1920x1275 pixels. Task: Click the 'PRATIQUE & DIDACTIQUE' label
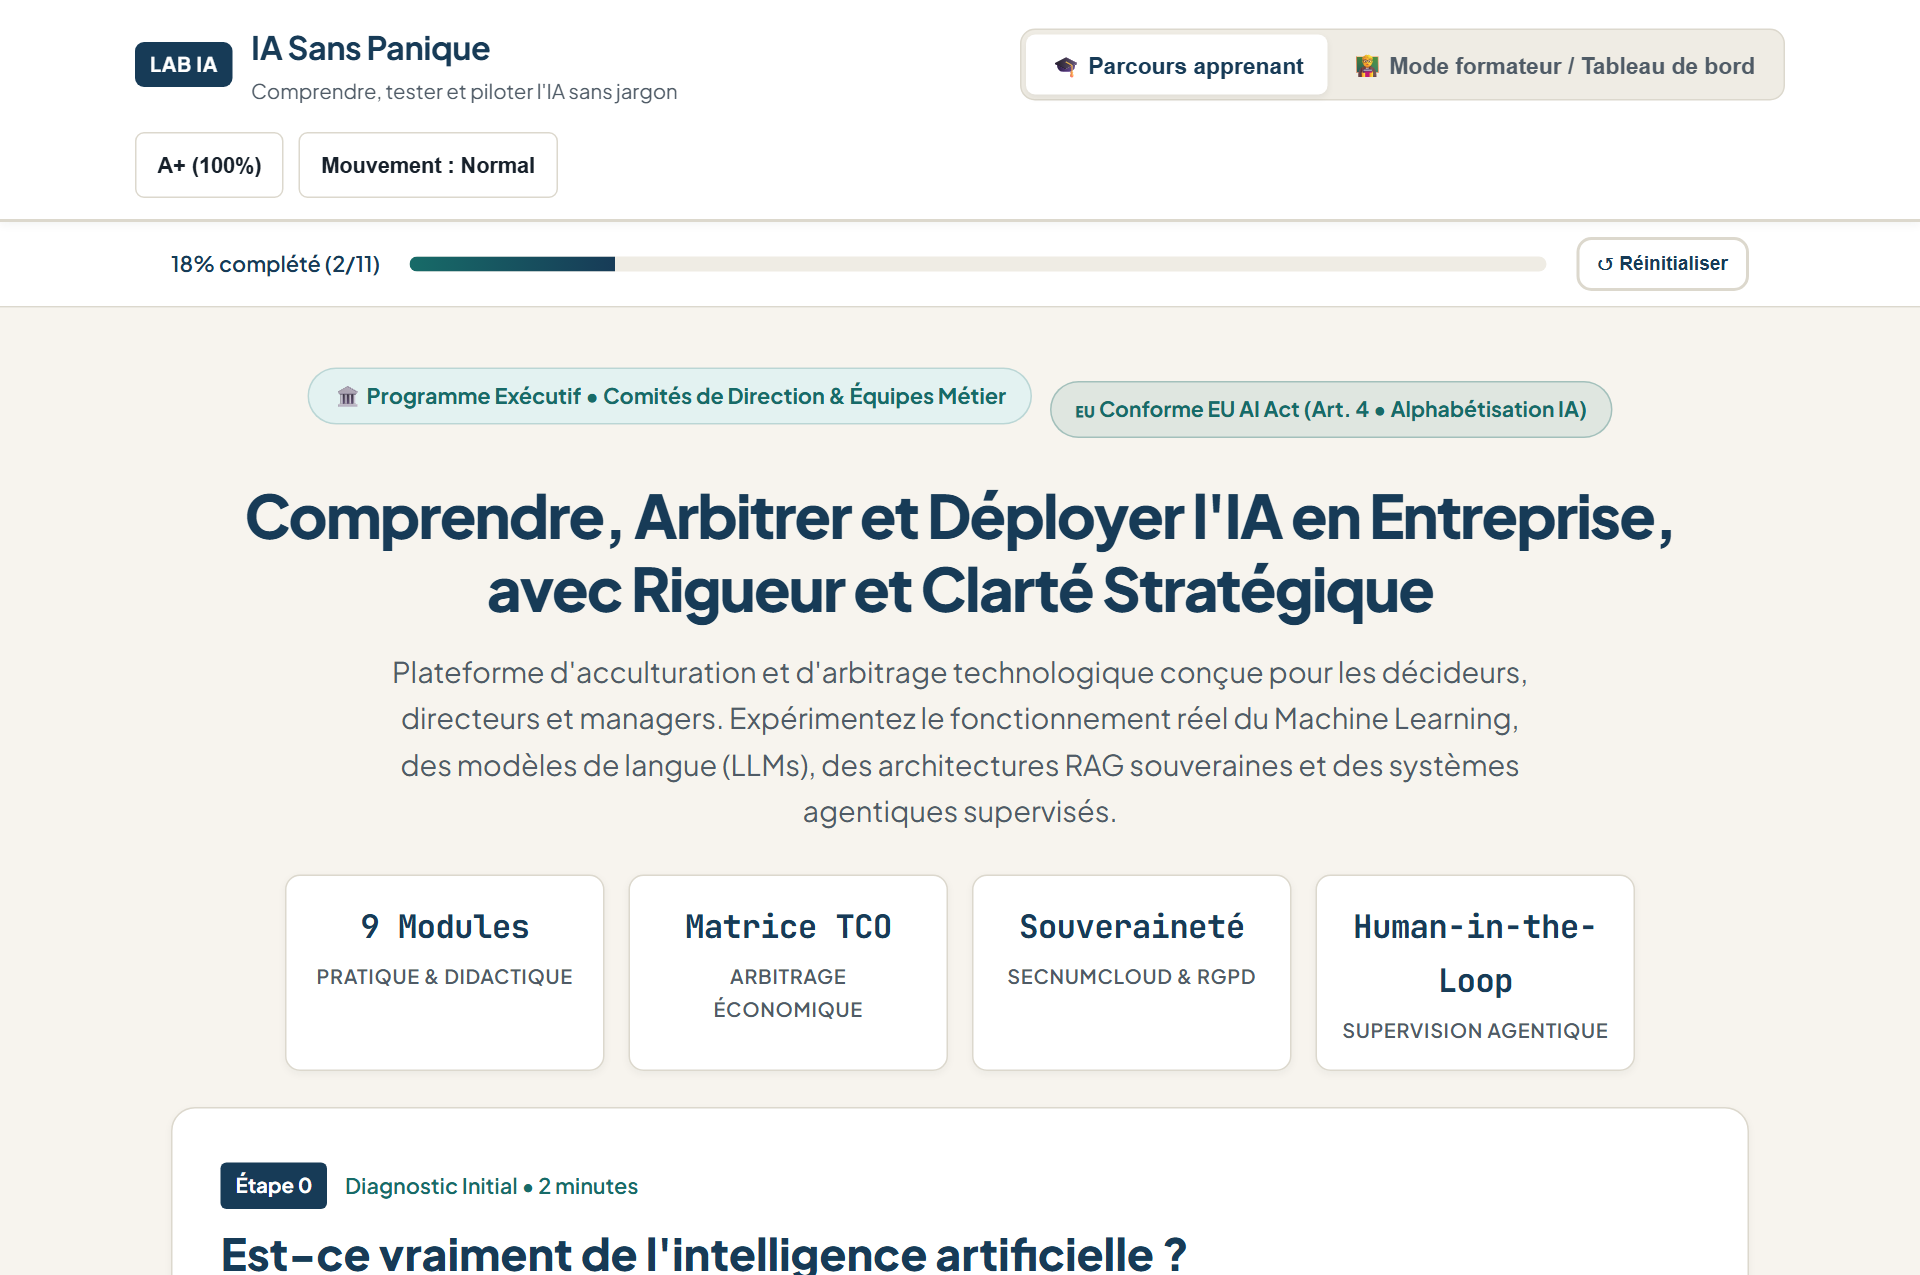444,977
